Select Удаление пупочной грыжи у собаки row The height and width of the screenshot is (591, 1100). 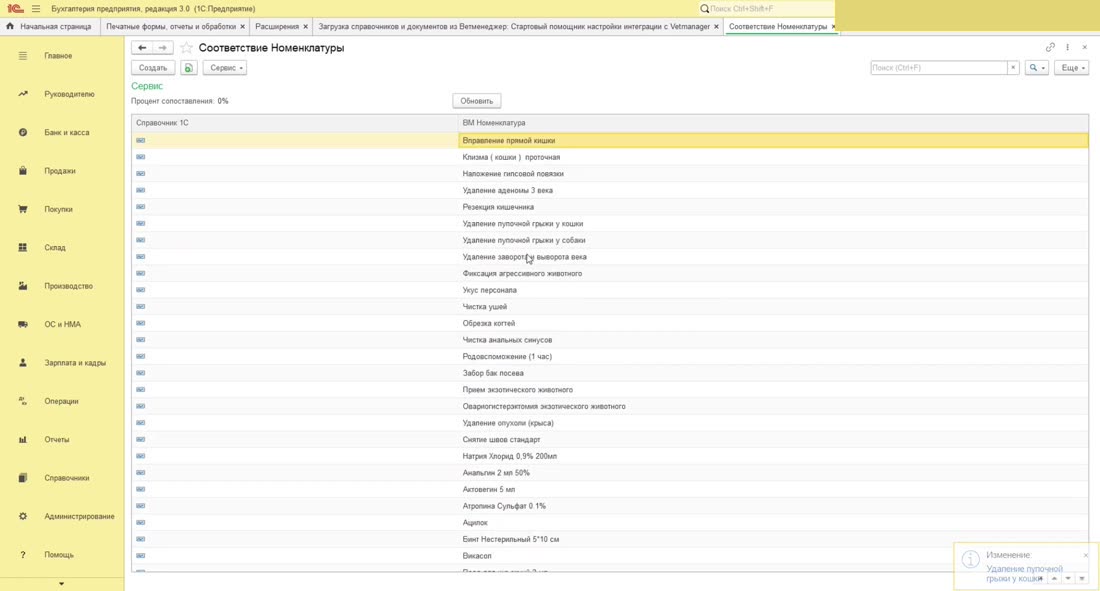tap(610, 240)
